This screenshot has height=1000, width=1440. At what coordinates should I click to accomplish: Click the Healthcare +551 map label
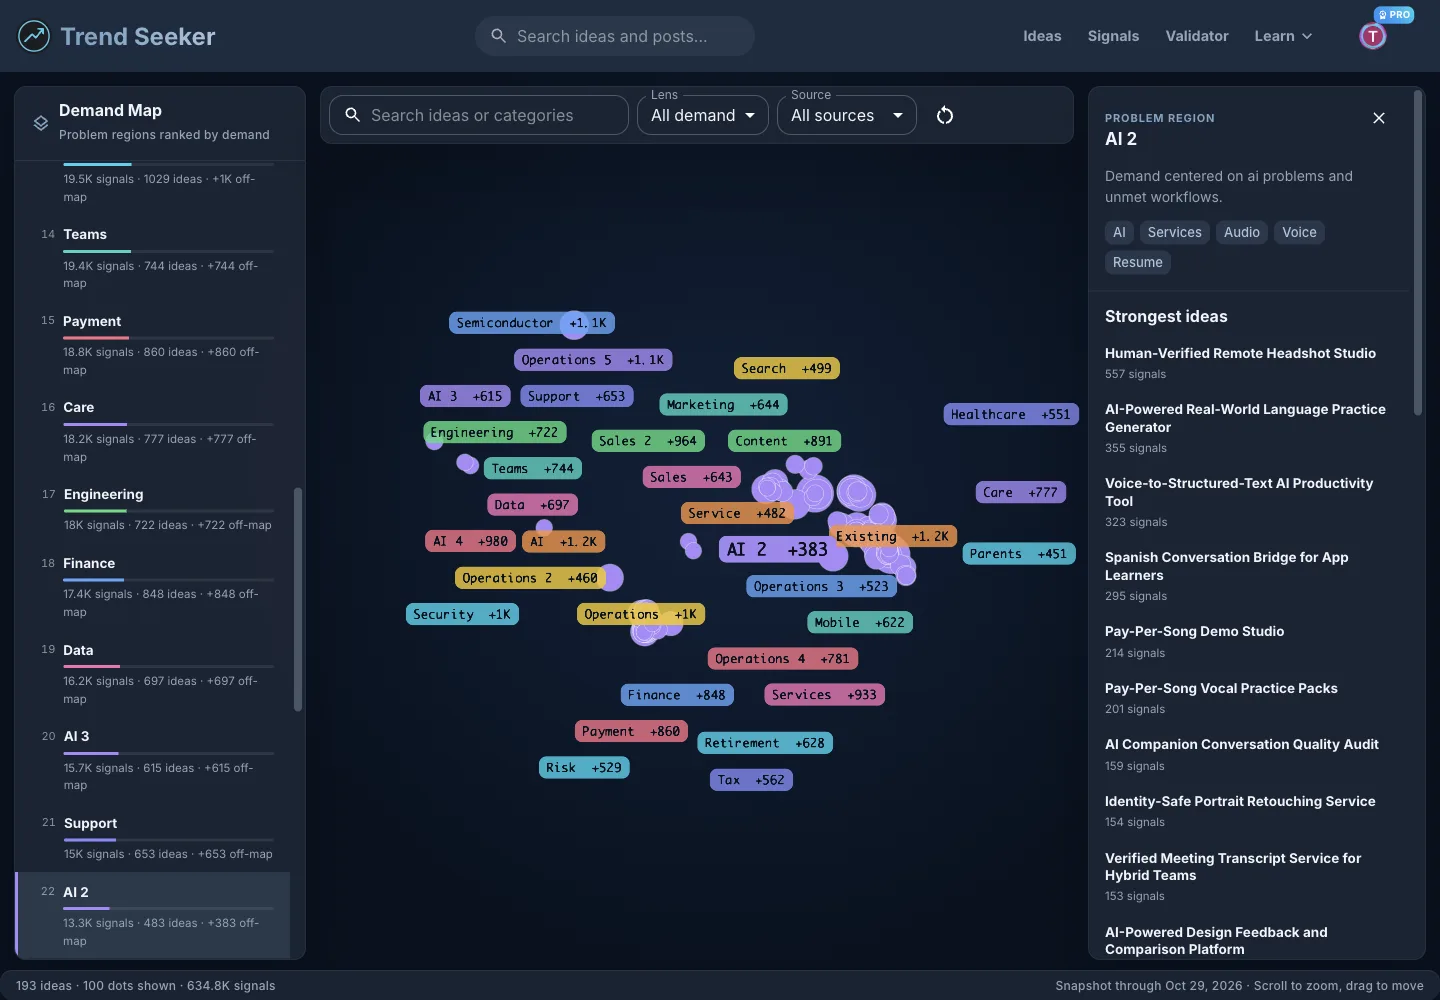tap(1011, 414)
